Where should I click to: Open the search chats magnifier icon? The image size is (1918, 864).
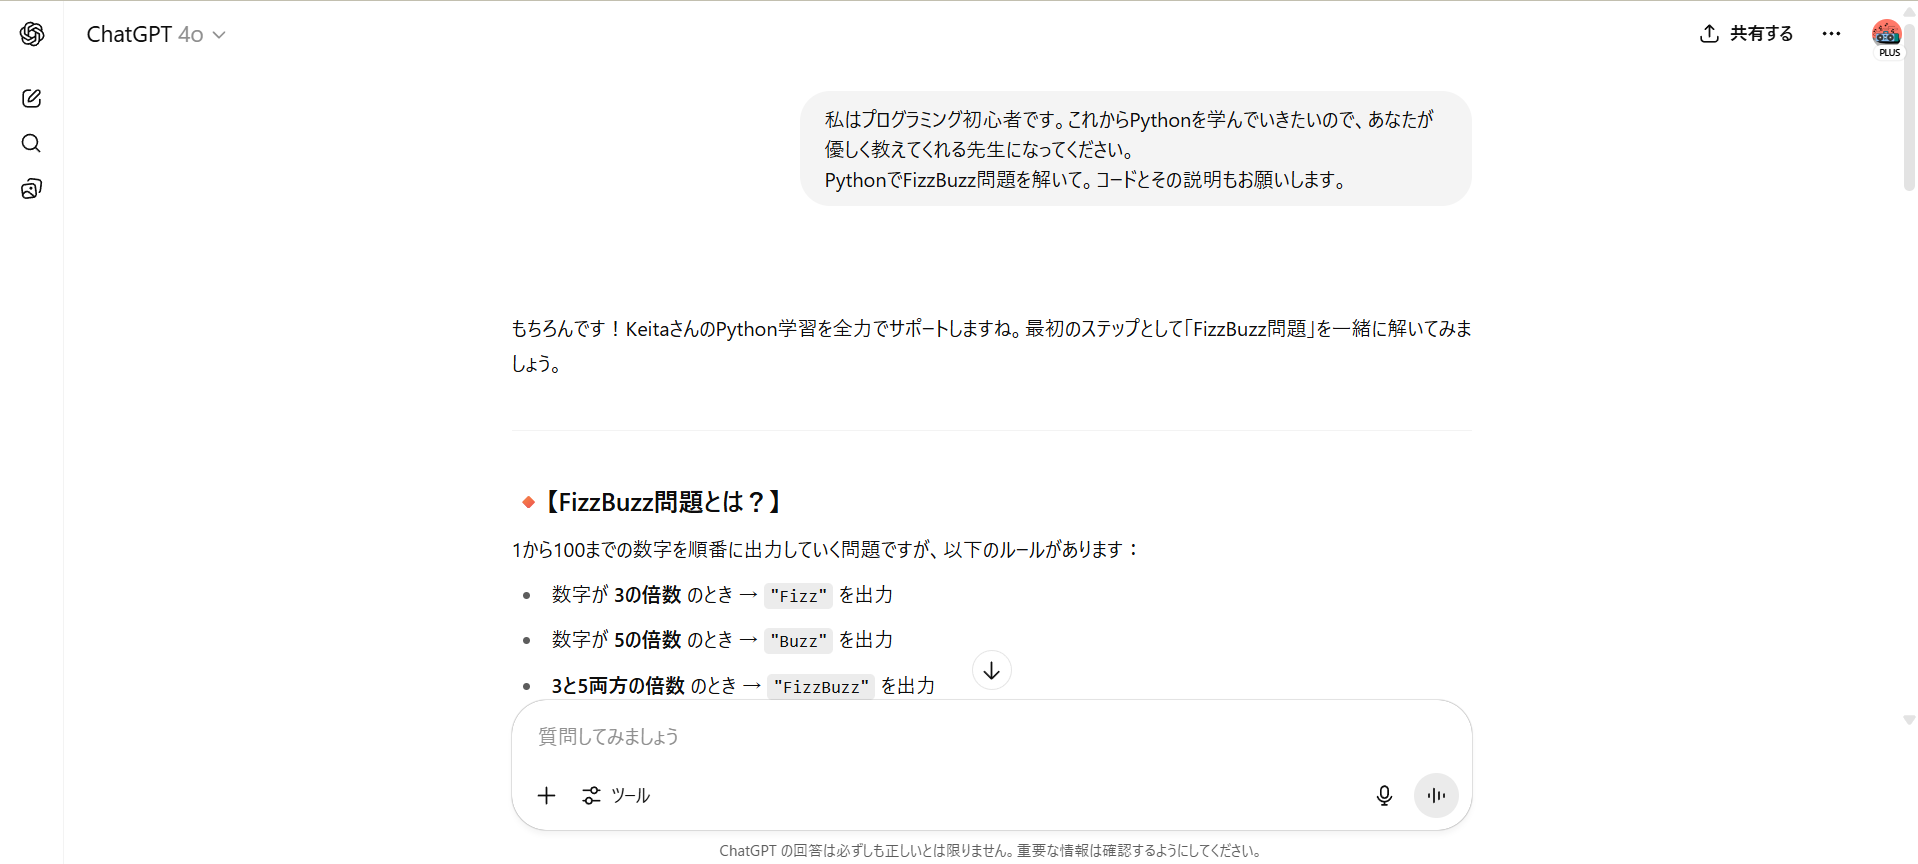click(x=31, y=143)
